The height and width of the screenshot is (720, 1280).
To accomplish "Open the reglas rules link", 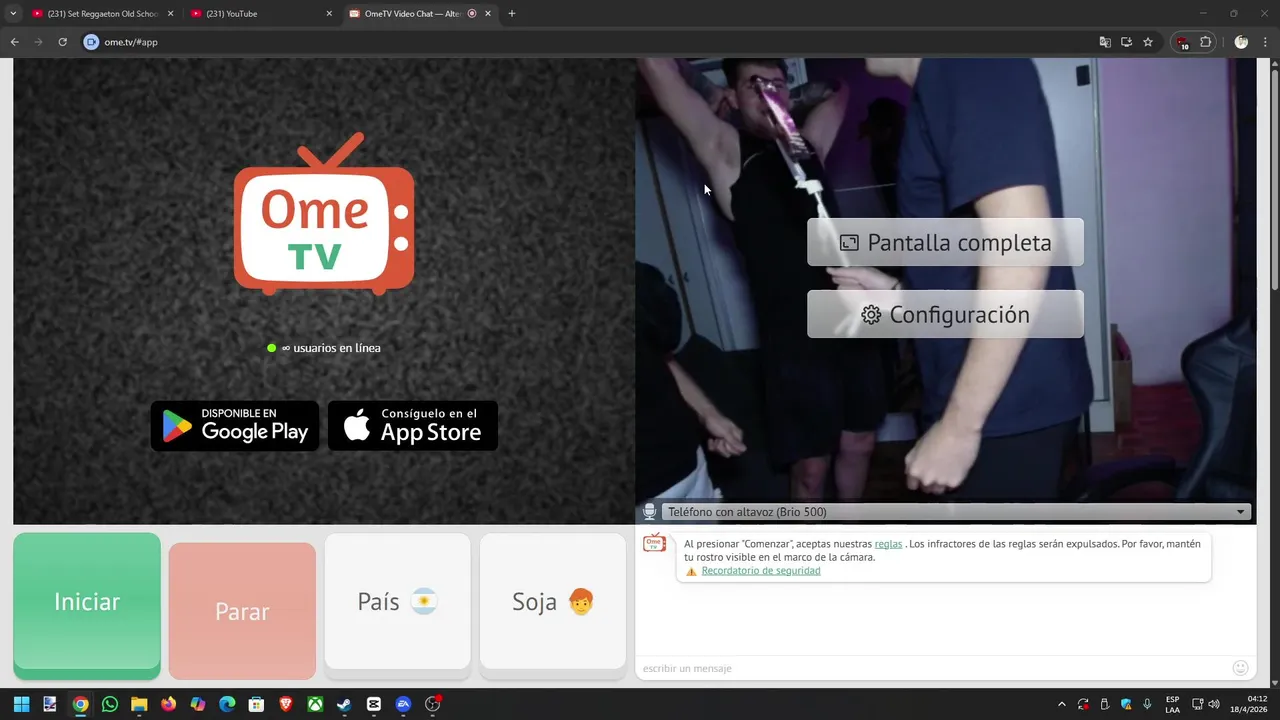I will click(888, 544).
